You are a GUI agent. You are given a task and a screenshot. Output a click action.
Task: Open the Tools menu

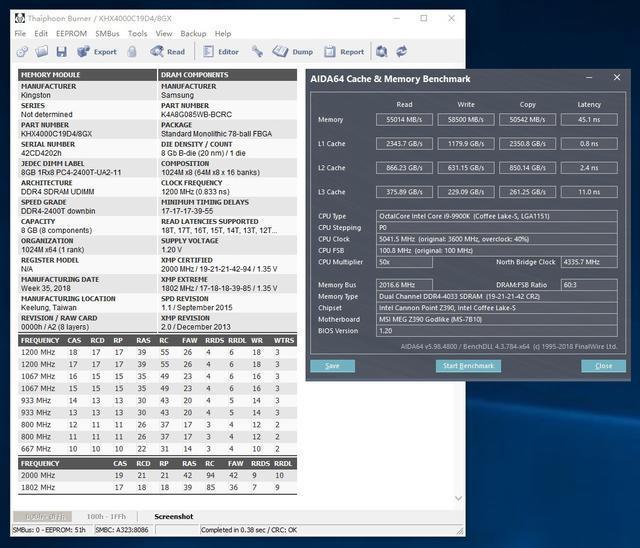(138, 33)
